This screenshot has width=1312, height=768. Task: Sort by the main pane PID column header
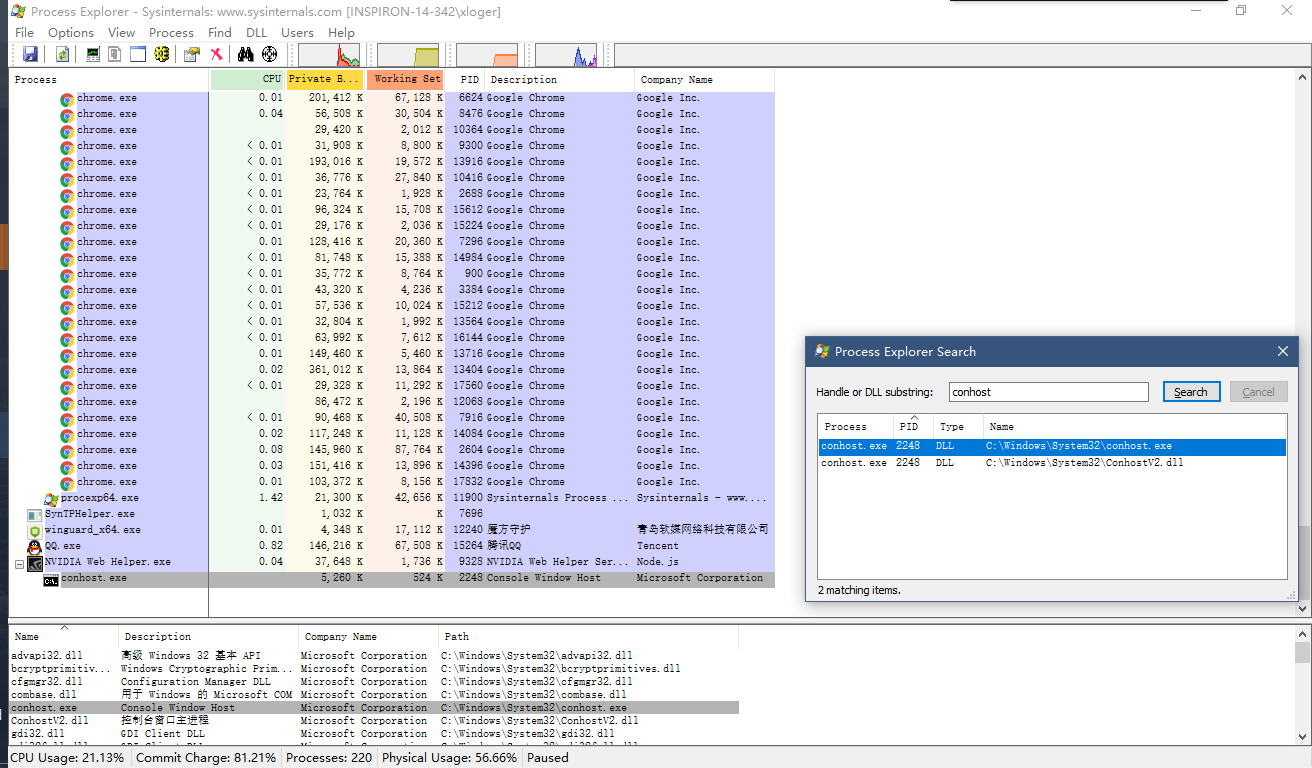click(465, 79)
